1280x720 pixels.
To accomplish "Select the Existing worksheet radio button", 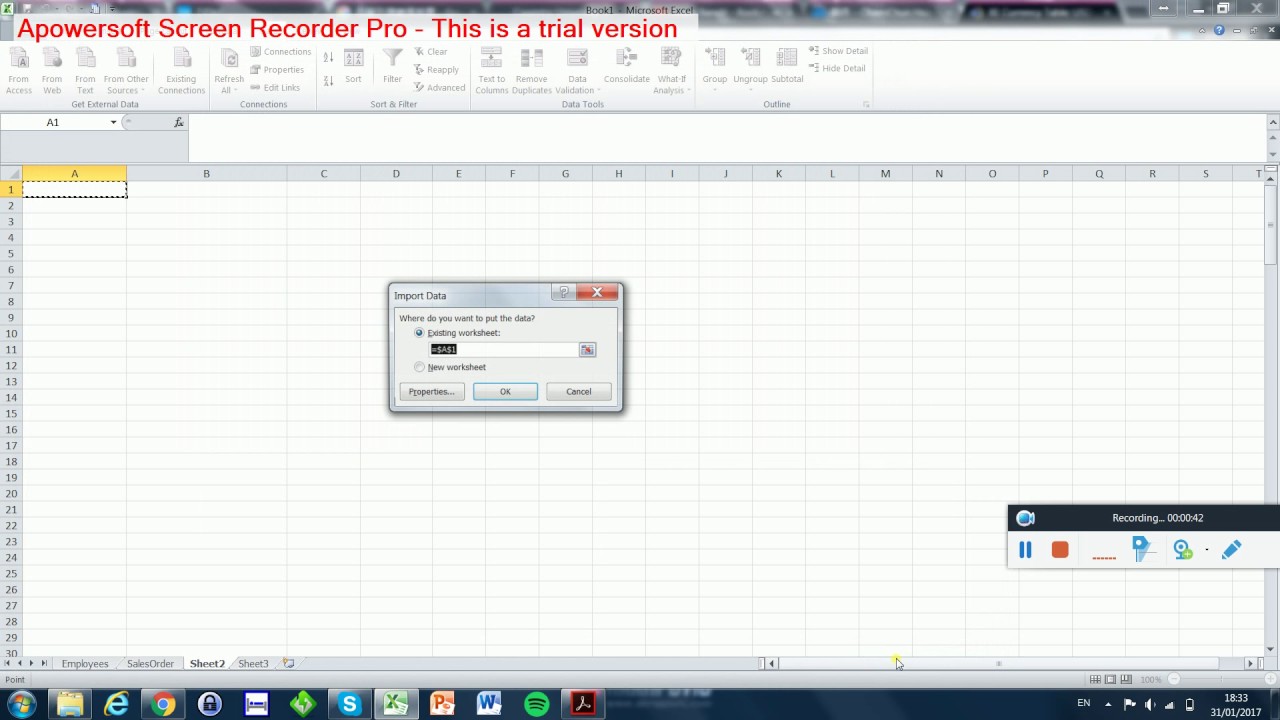I will pyautogui.click(x=419, y=333).
